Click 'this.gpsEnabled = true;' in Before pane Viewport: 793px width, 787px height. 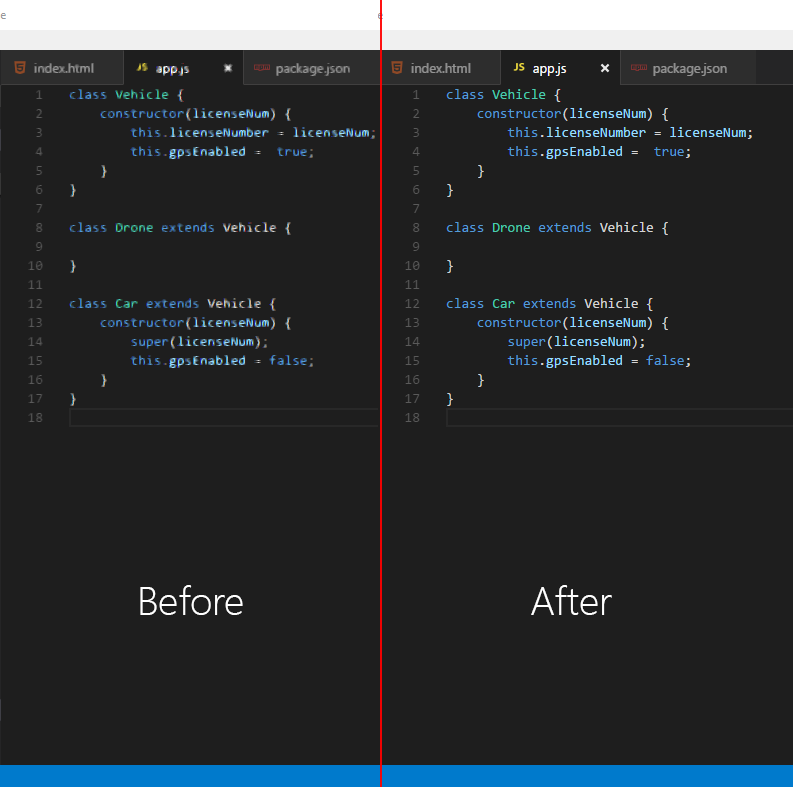tap(223, 152)
